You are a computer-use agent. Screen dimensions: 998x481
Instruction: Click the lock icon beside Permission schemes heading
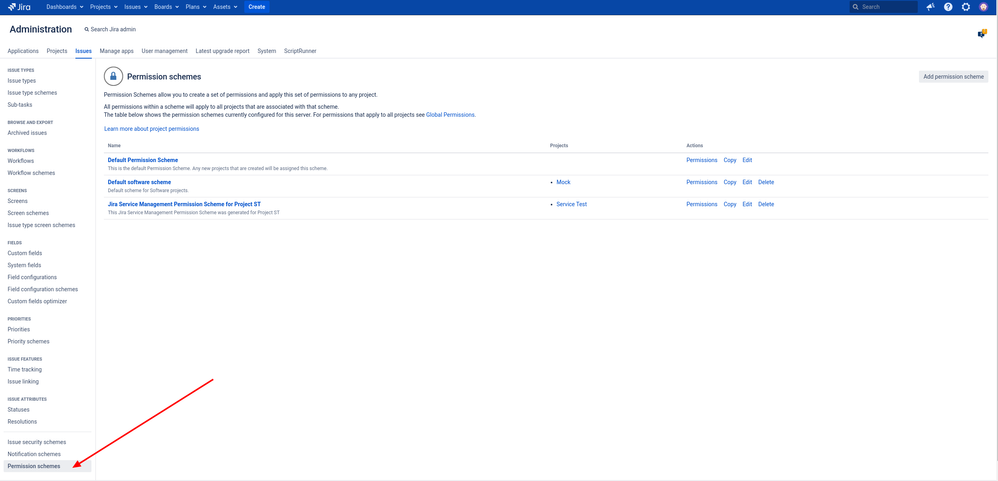[x=113, y=76]
